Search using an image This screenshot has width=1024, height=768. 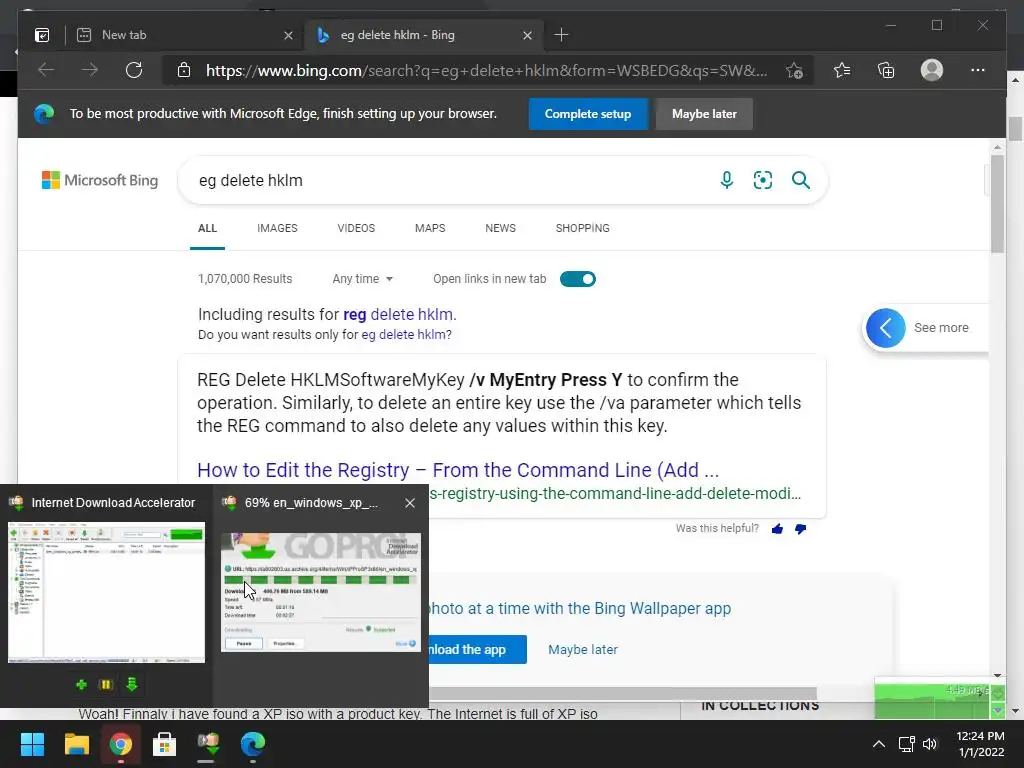pyautogui.click(x=763, y=180)
